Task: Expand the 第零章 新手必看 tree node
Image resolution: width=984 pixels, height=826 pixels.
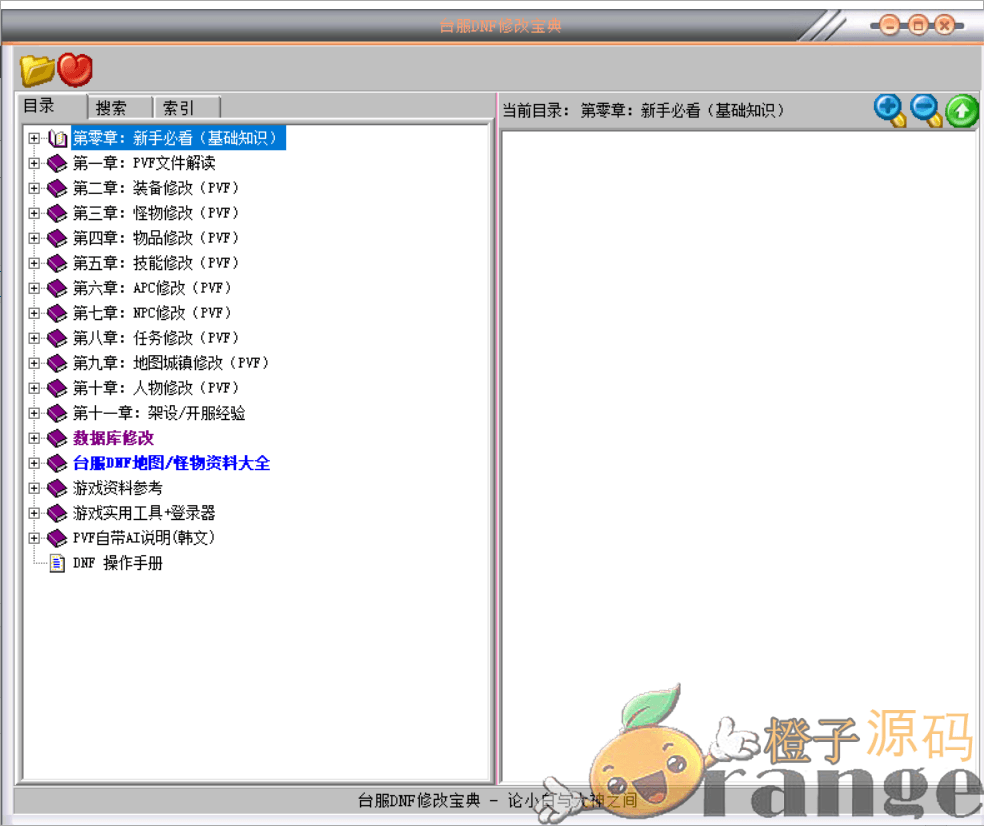Action: [34, 138]
